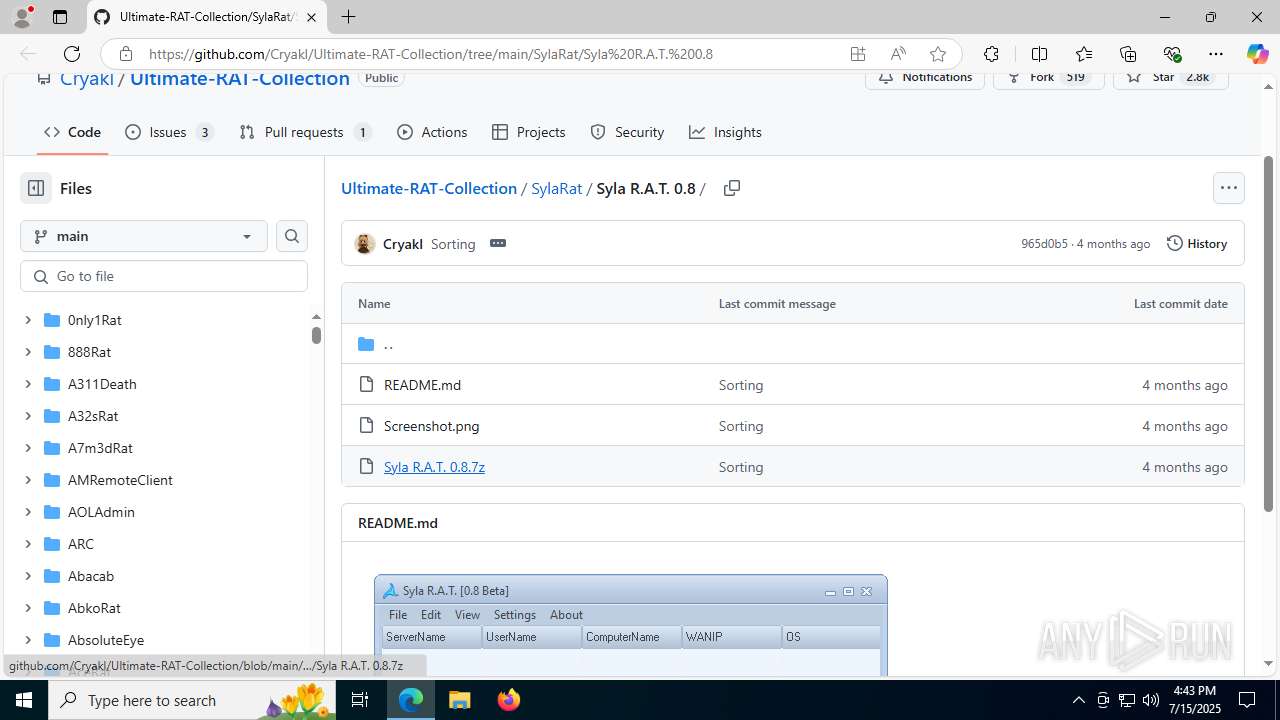Click the browser back arrow
The height and width of the screenshot is (720, 1280).
(x=28, y=54)
